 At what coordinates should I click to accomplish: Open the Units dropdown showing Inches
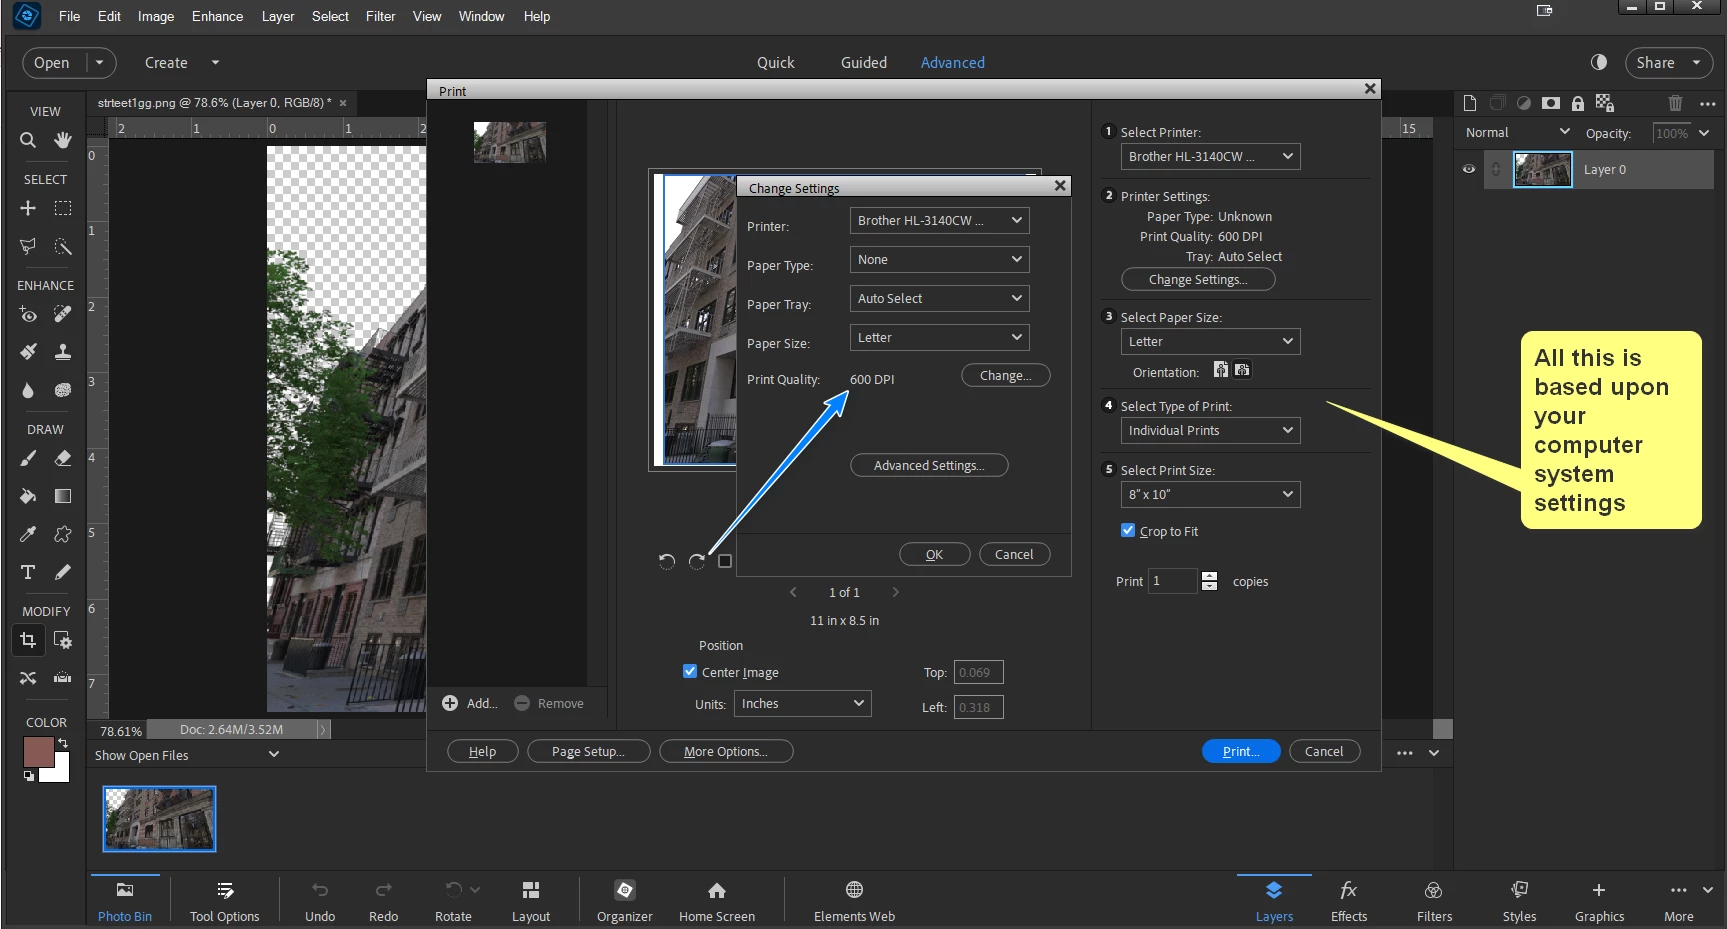(x=802, y=704)
